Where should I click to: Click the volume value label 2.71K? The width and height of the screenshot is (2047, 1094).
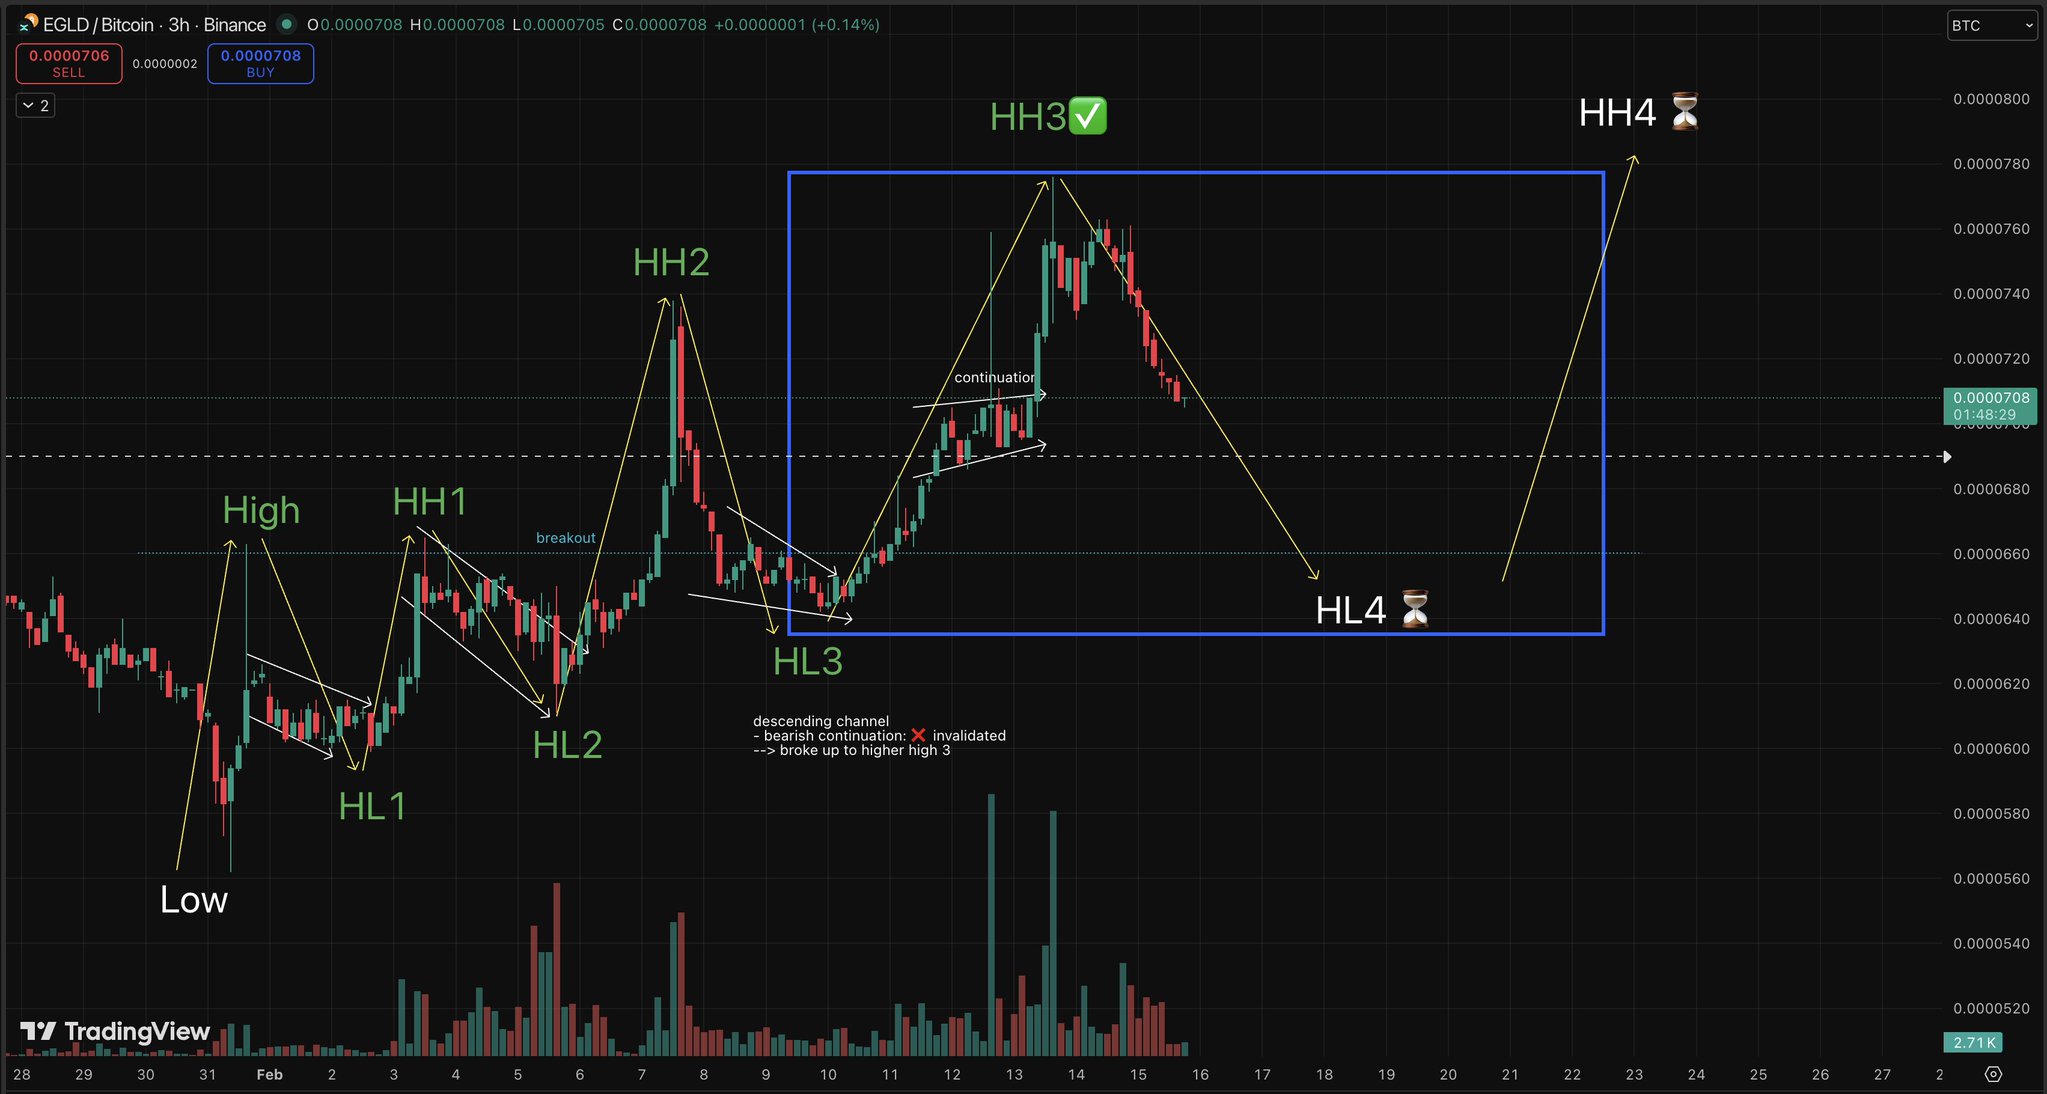tap(1974, 1042)
